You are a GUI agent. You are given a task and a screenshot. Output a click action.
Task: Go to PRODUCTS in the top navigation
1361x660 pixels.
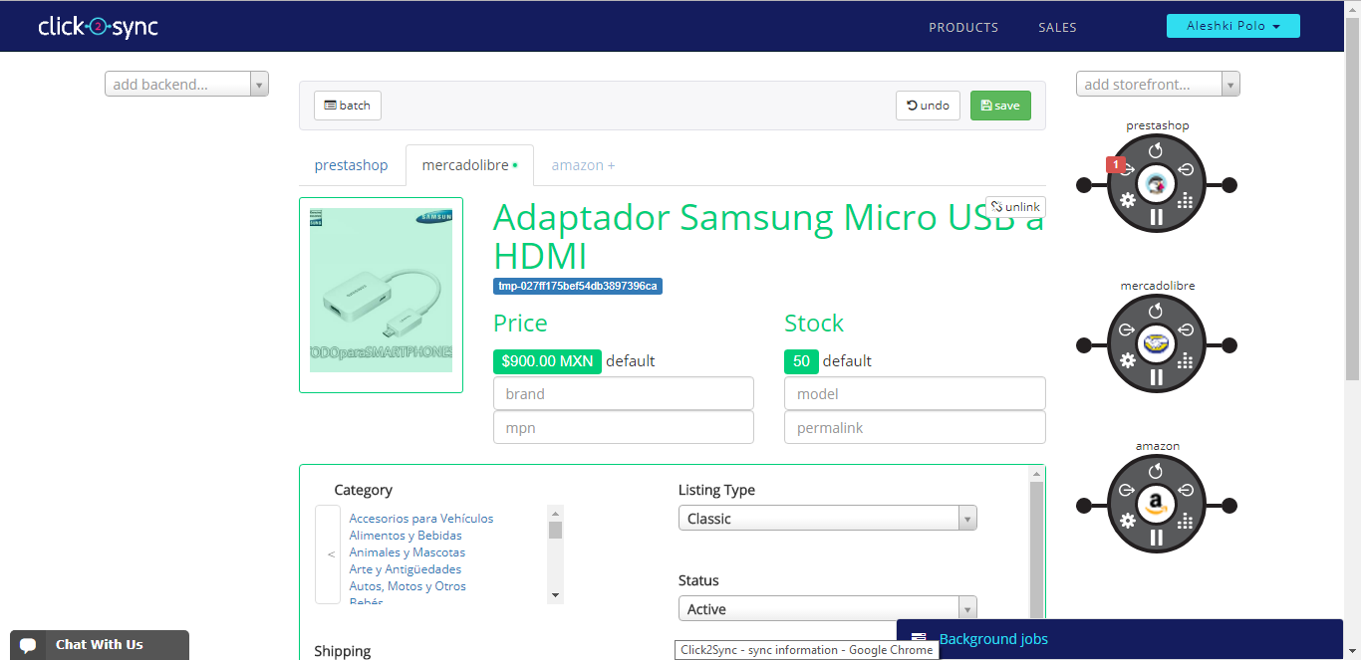coord(963,27)
